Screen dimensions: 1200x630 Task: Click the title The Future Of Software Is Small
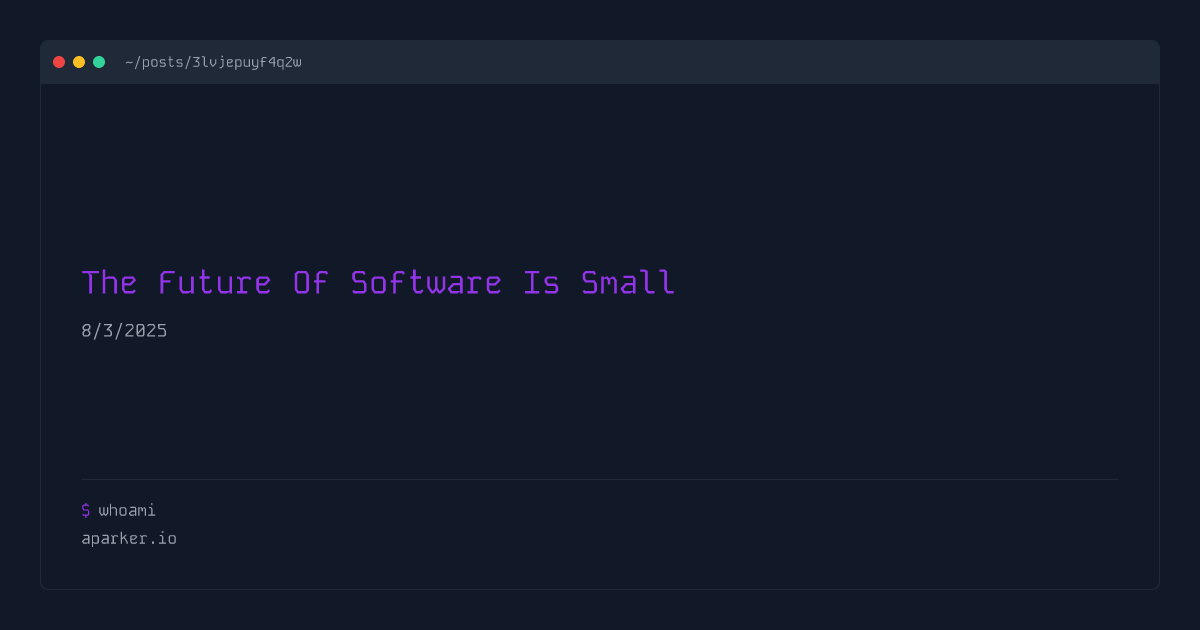(x=378, y=283)
